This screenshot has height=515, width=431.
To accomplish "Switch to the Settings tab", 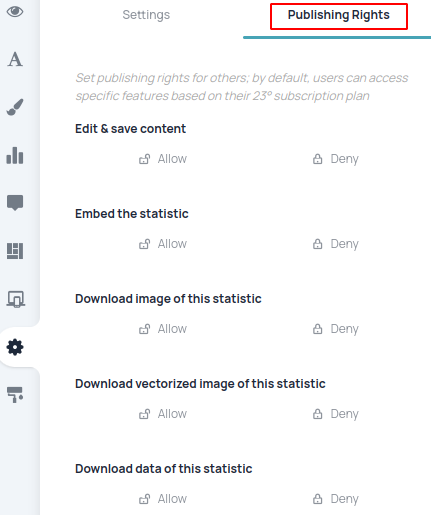I will pyautogui.click(x=146, y=15).
